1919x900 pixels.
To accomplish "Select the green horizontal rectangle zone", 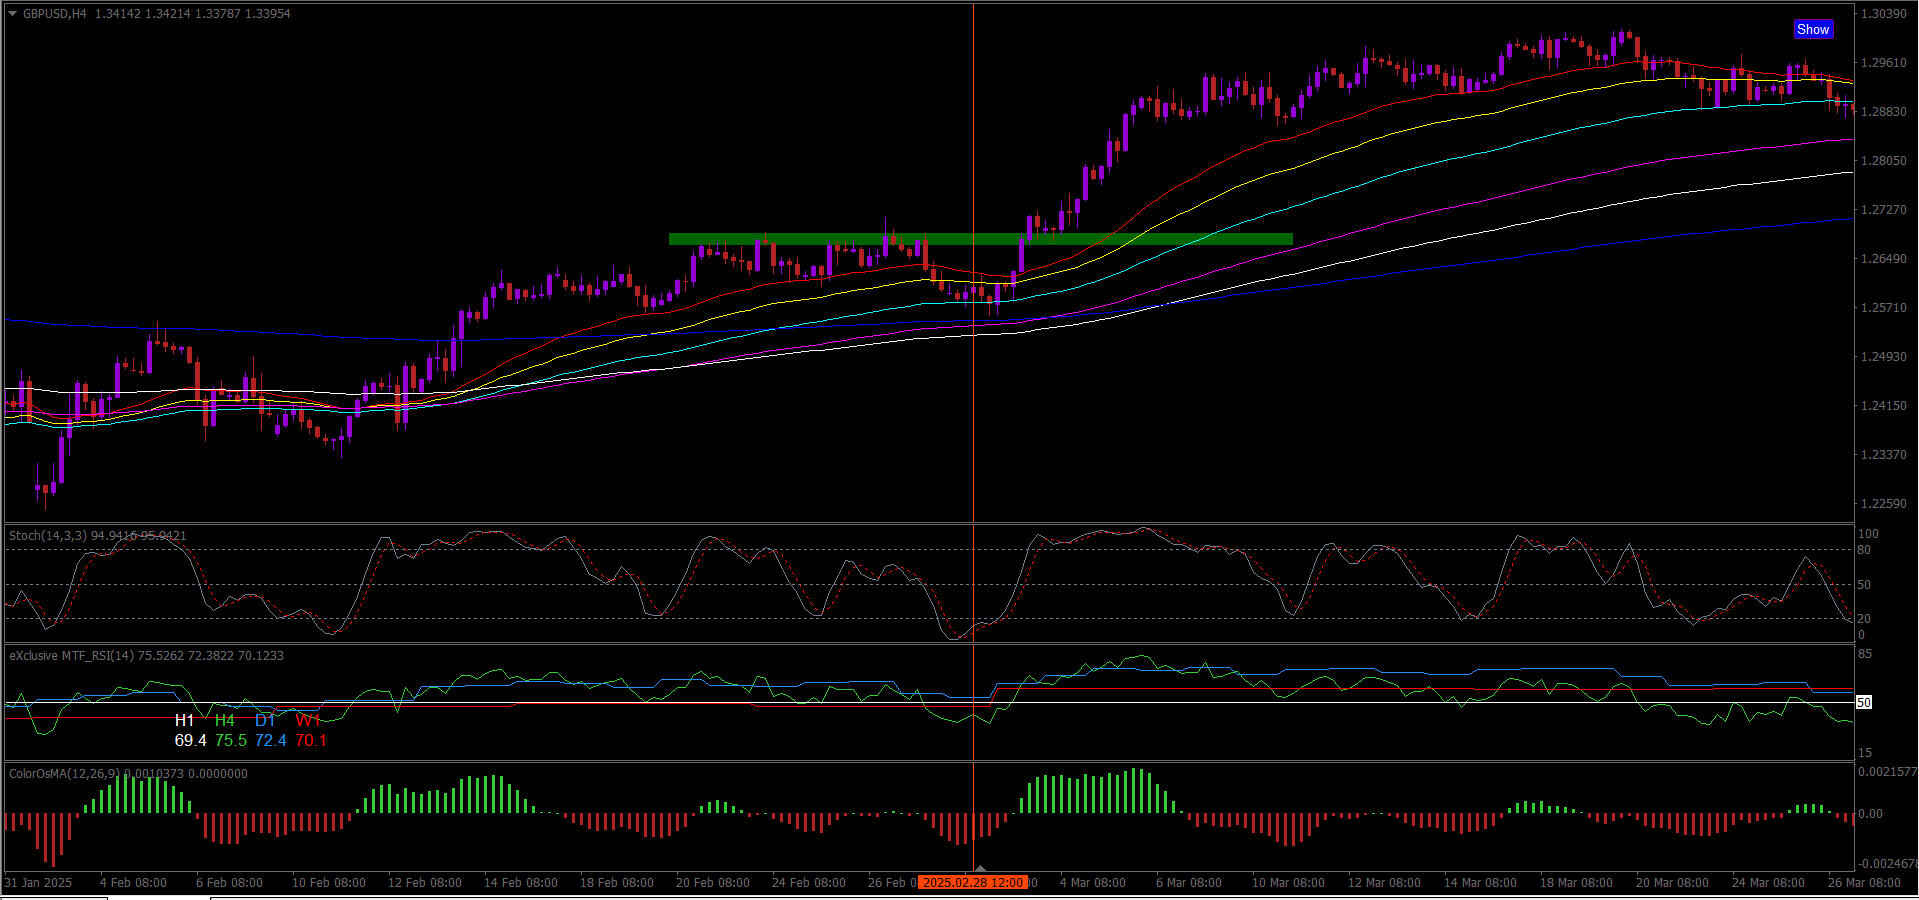I will (980, 239).
